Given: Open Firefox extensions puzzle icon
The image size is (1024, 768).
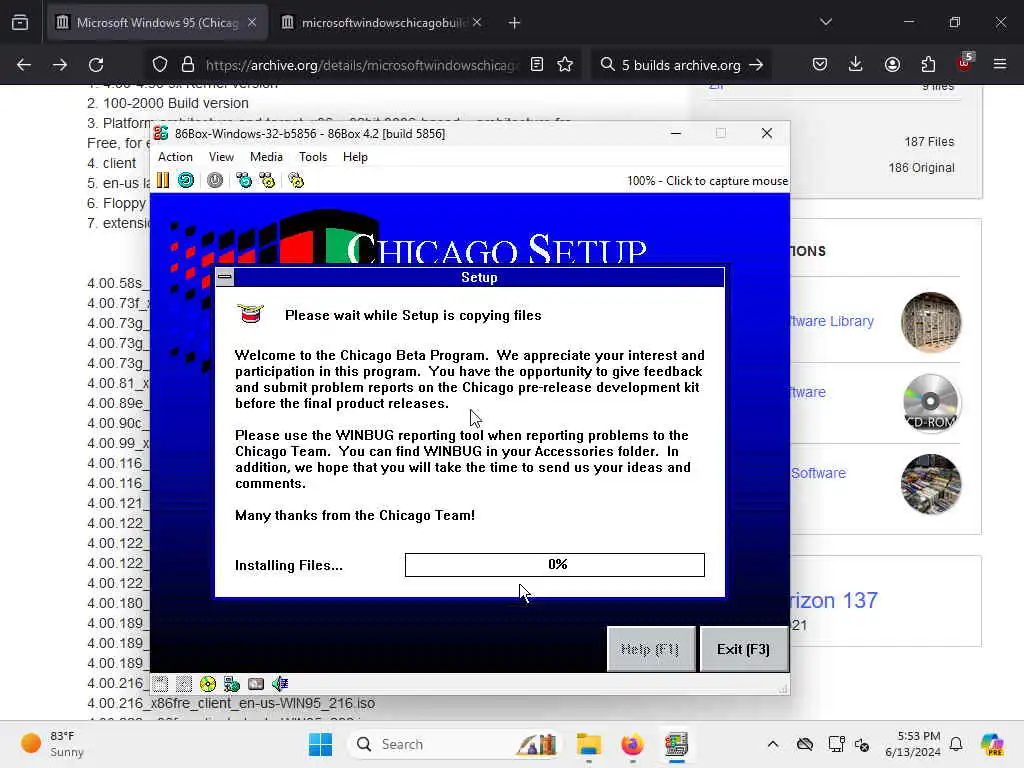Looking at the screenshot, I should 928,65.
